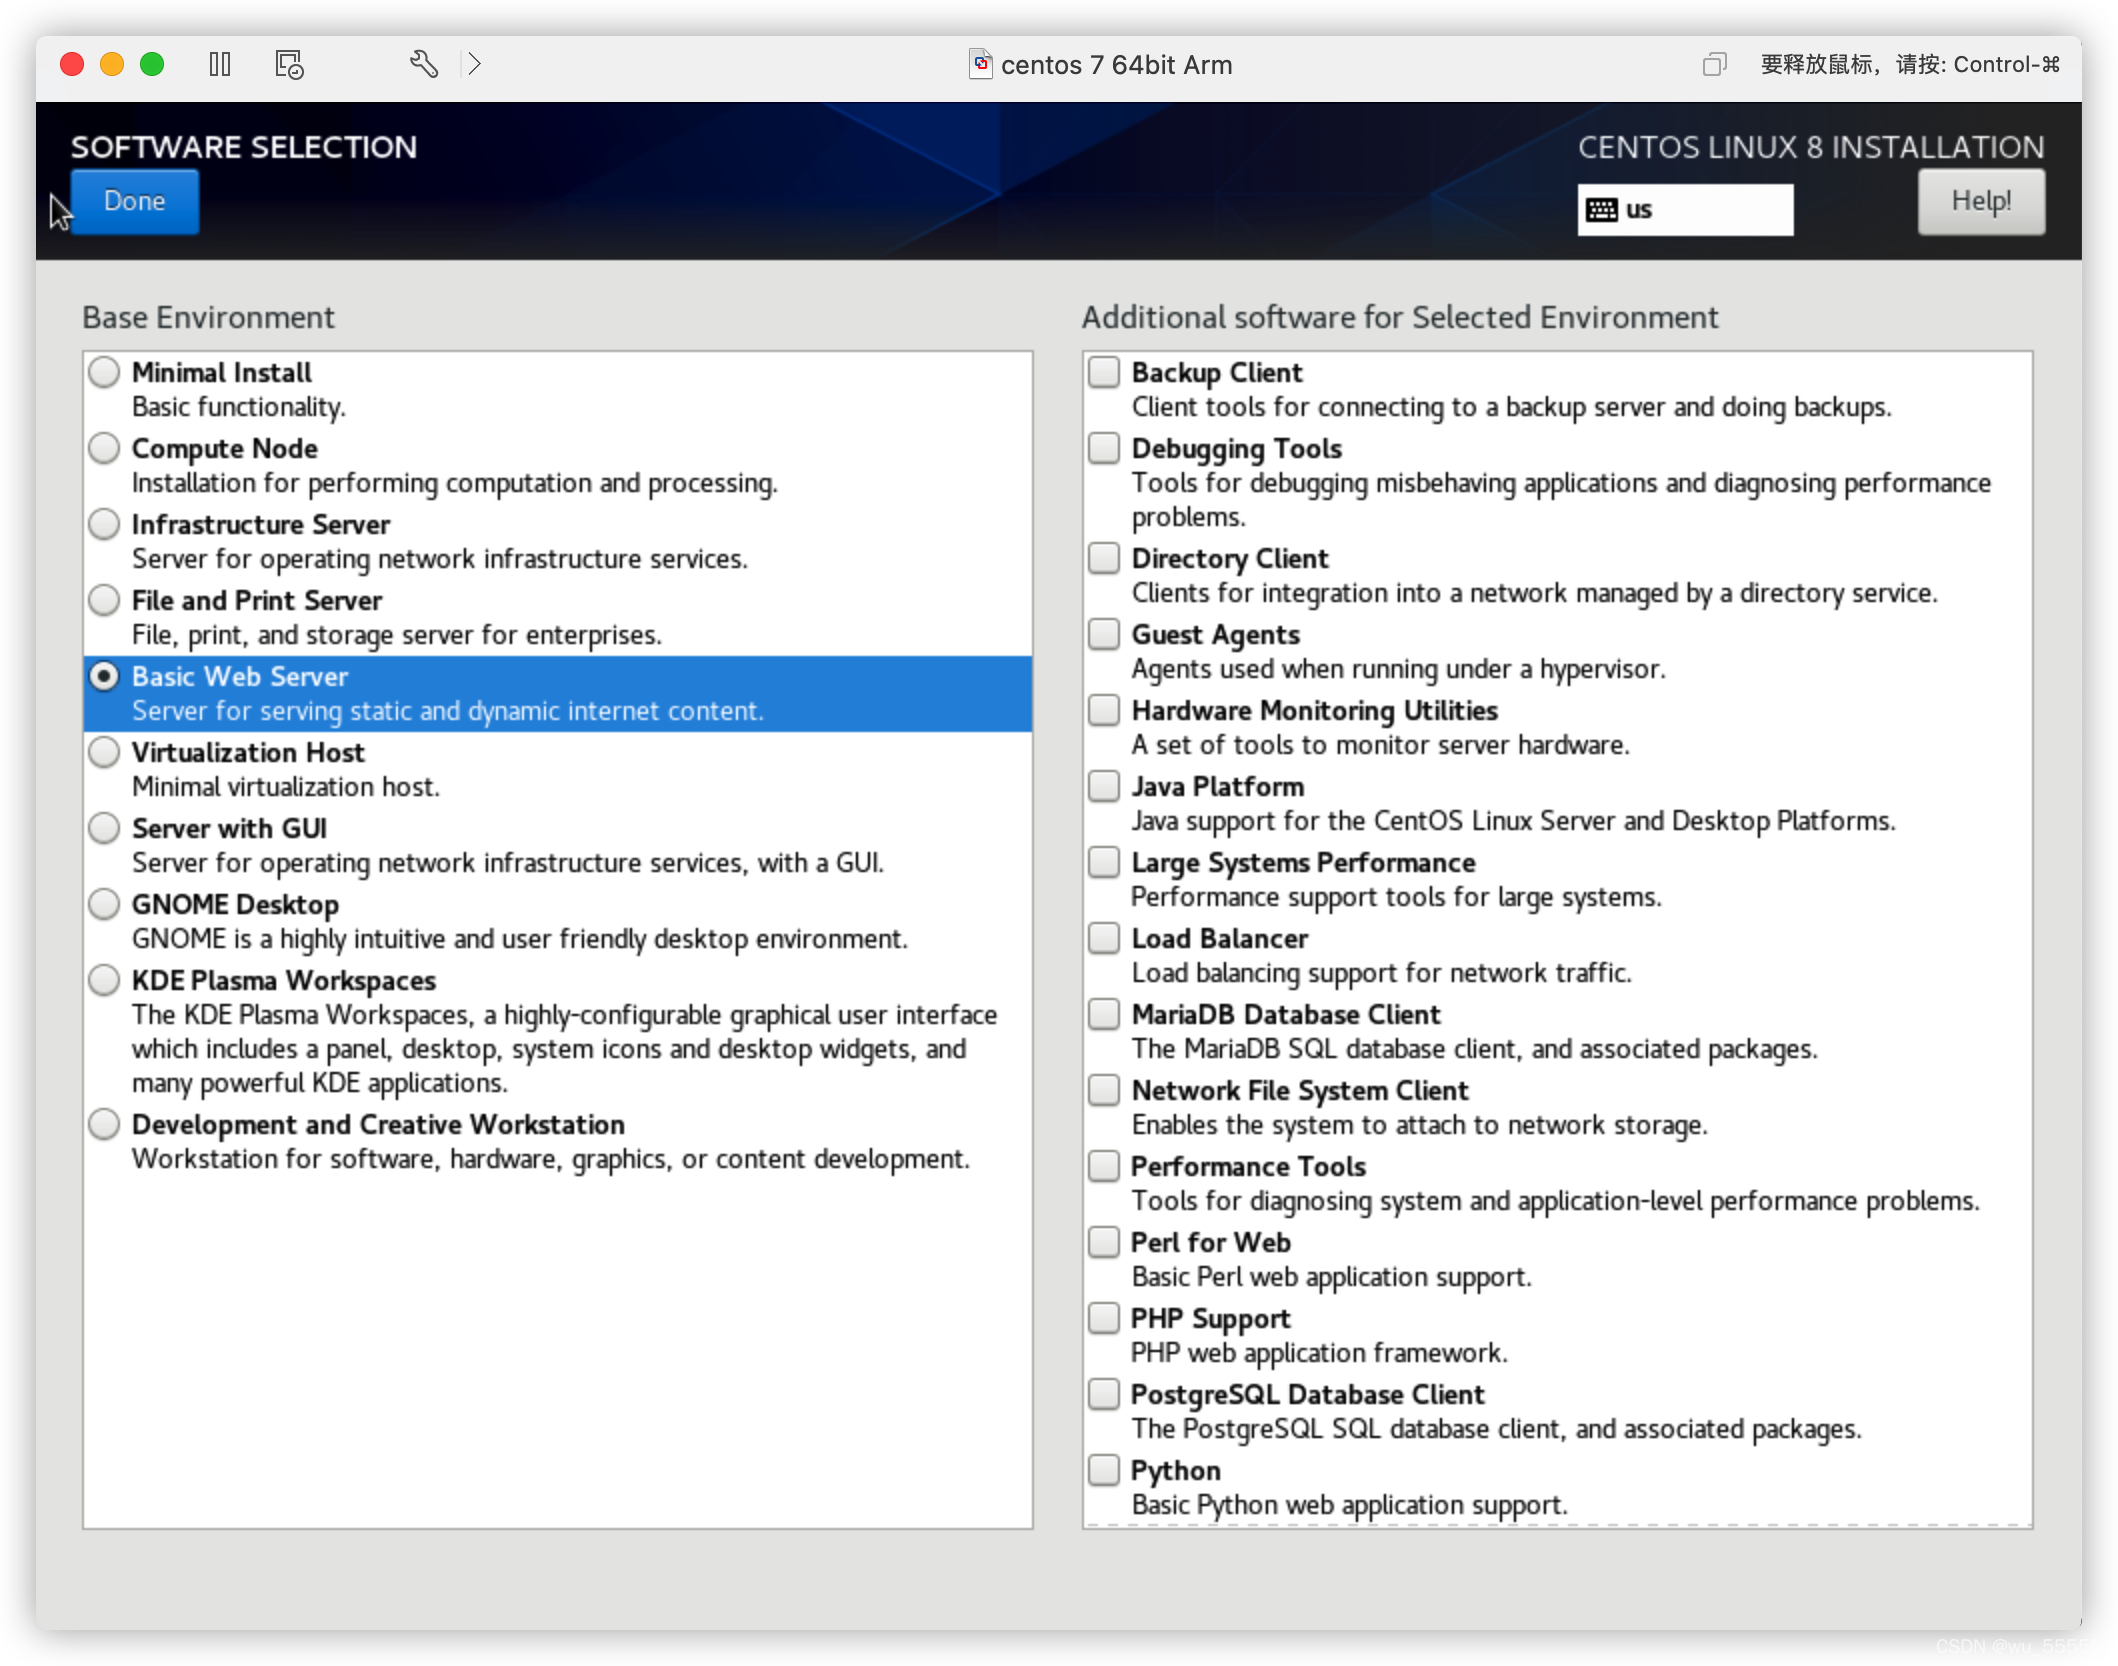Image resolution: width=2118 pixels, height=1666 pixels.
Task: Click 'Minimal virtualization host.' description
Action: point(286,787)
